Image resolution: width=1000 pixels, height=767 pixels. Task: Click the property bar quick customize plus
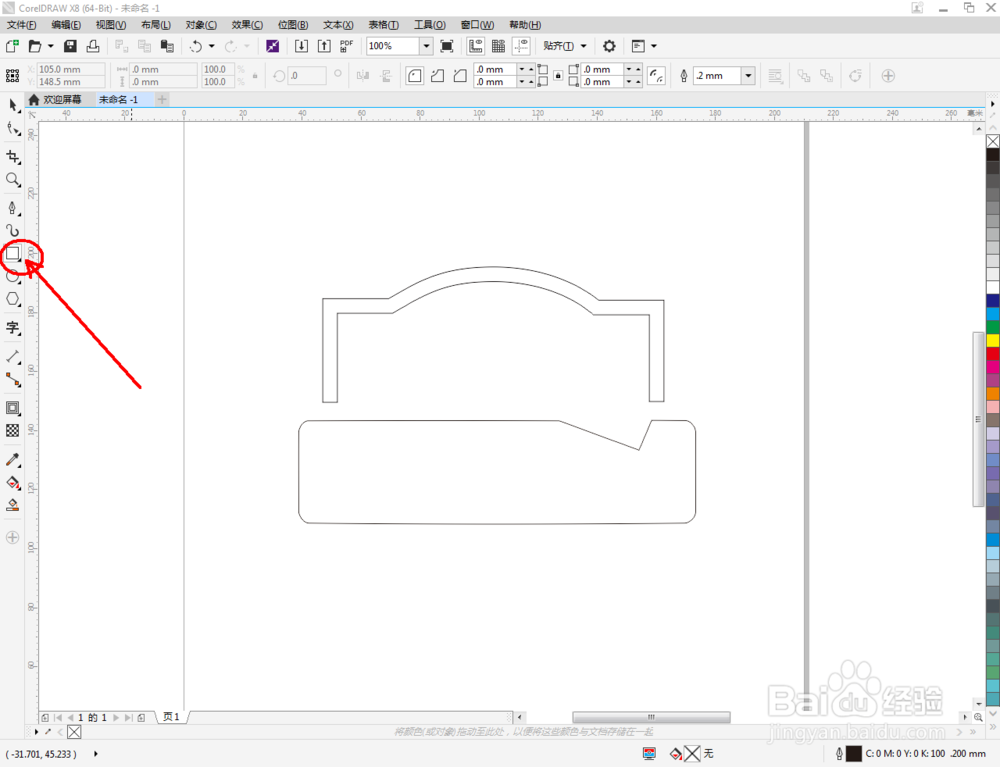[888, 76]
